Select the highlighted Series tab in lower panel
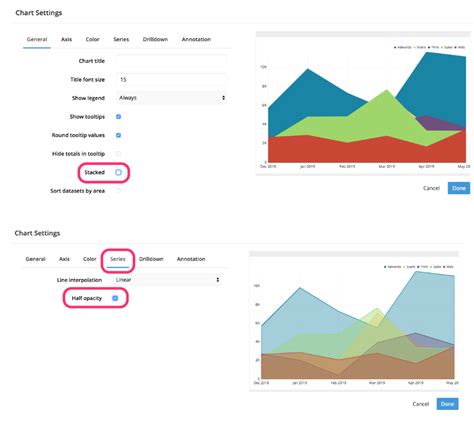474x424 pixels. (x=118, y=259)
